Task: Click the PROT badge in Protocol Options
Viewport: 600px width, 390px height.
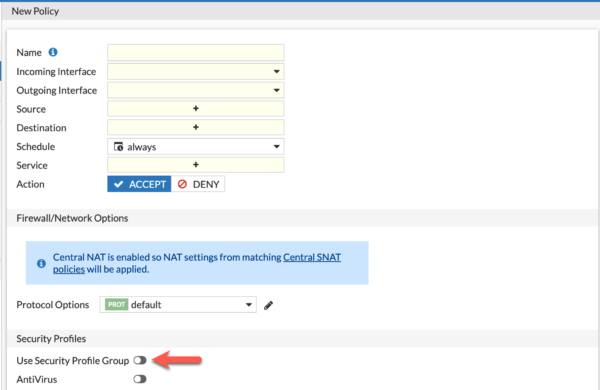Action: pyautogui.click(x=116, y=305)
